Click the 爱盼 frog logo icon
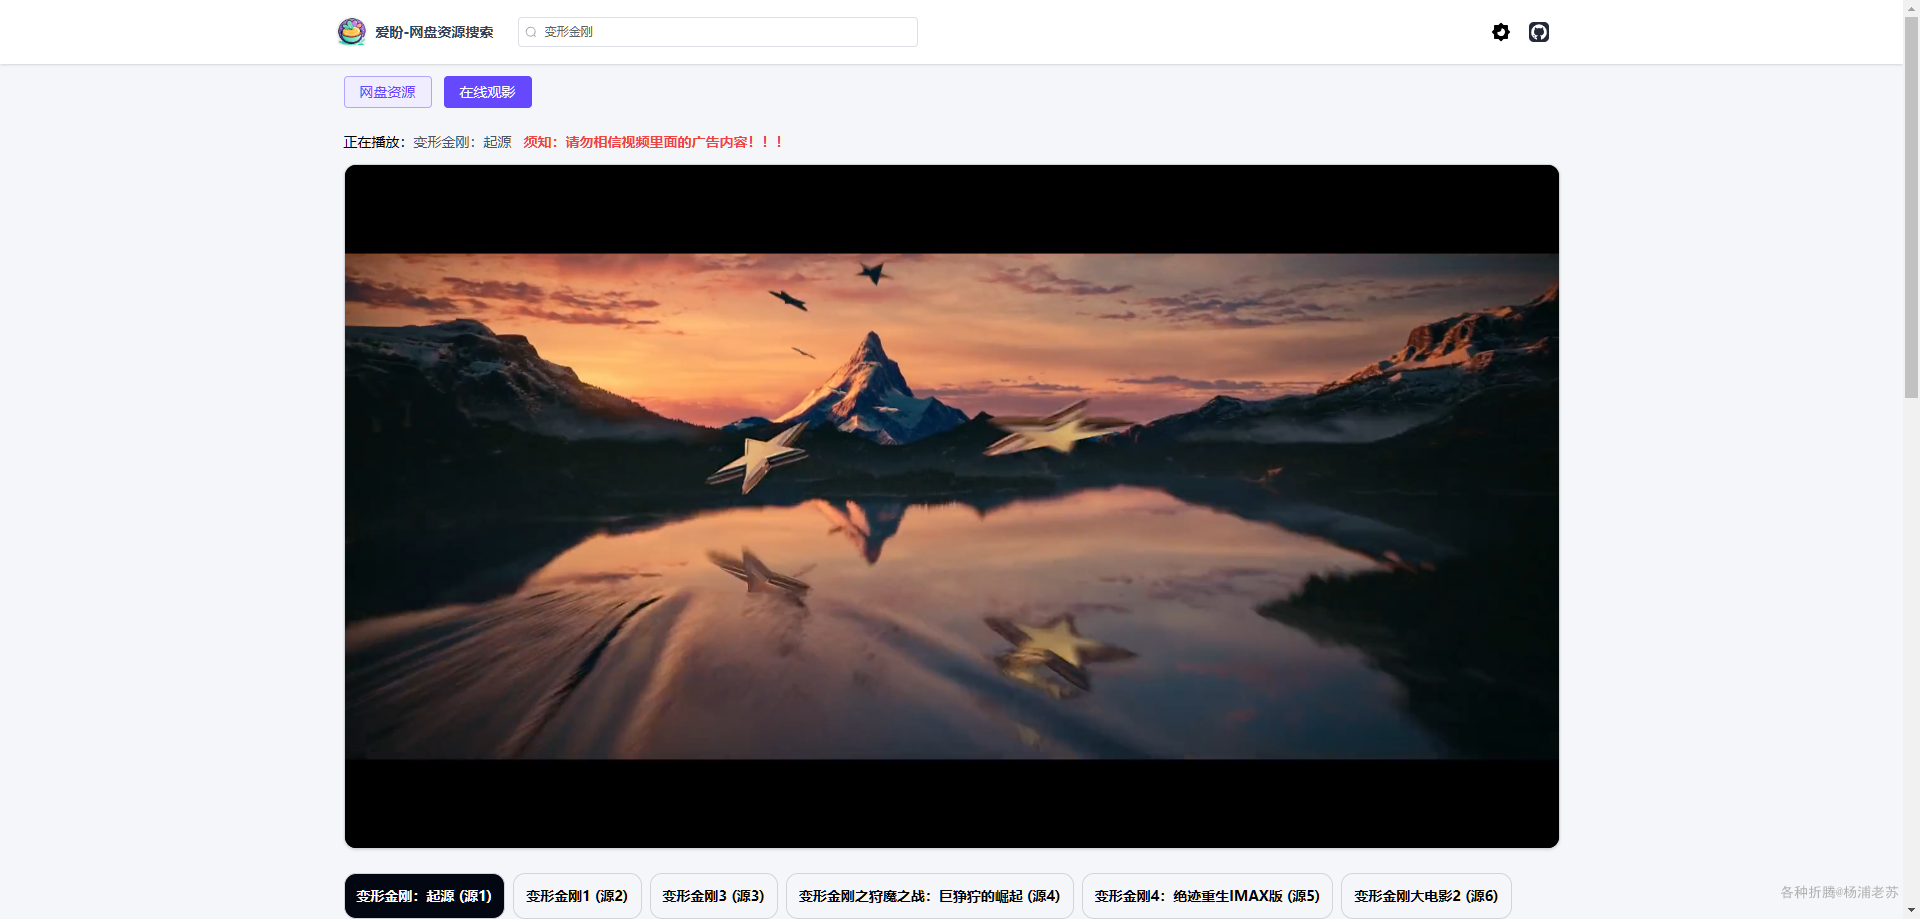 point(351,32)
